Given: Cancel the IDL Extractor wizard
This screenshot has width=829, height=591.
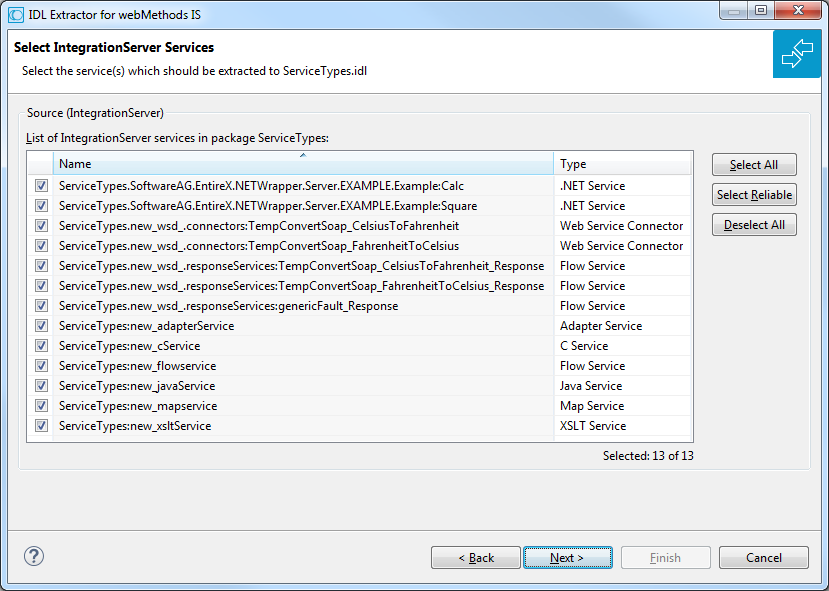Looking at the screenshot, I should pos(763,558).
